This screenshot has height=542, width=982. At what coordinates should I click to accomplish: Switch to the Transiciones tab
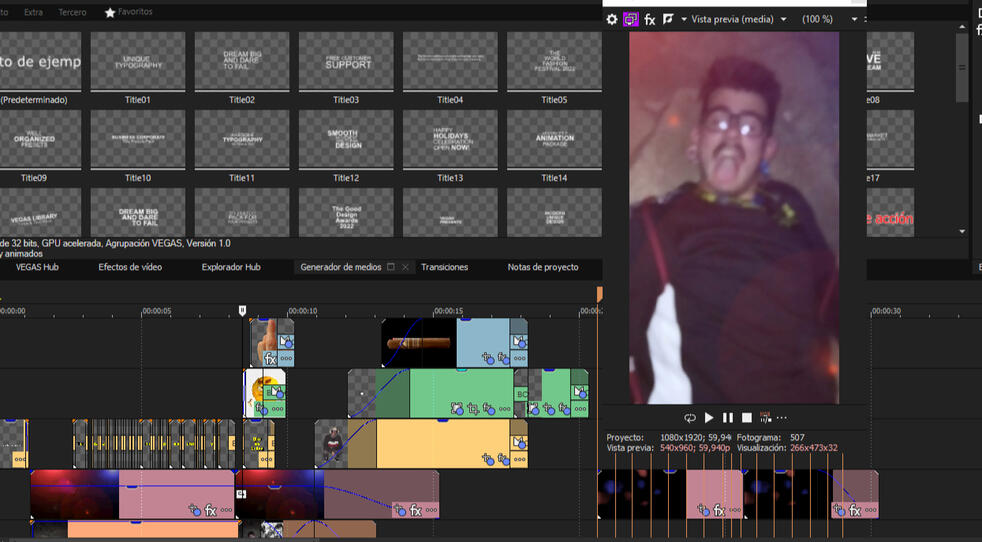pyautogui.click(x=444, y=267)
